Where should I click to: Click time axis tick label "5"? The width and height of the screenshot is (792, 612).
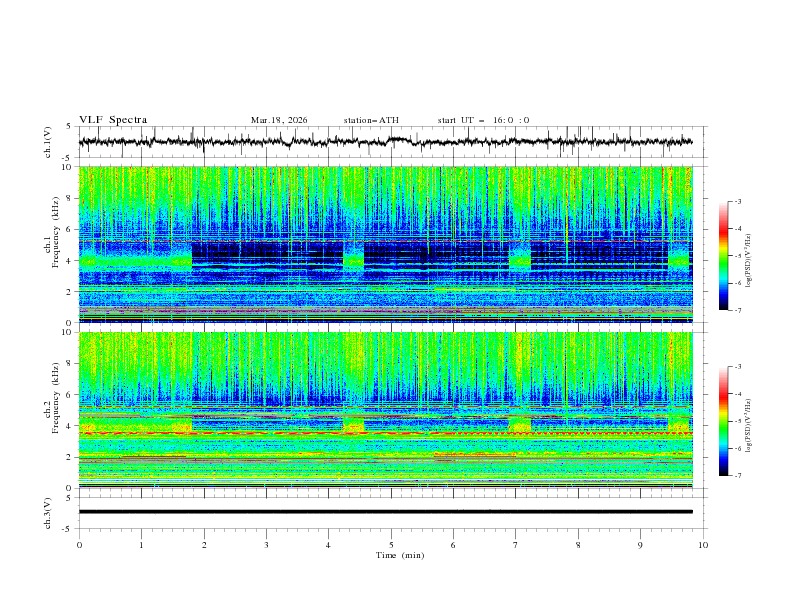pyautogui.click(x=391, y=545)
